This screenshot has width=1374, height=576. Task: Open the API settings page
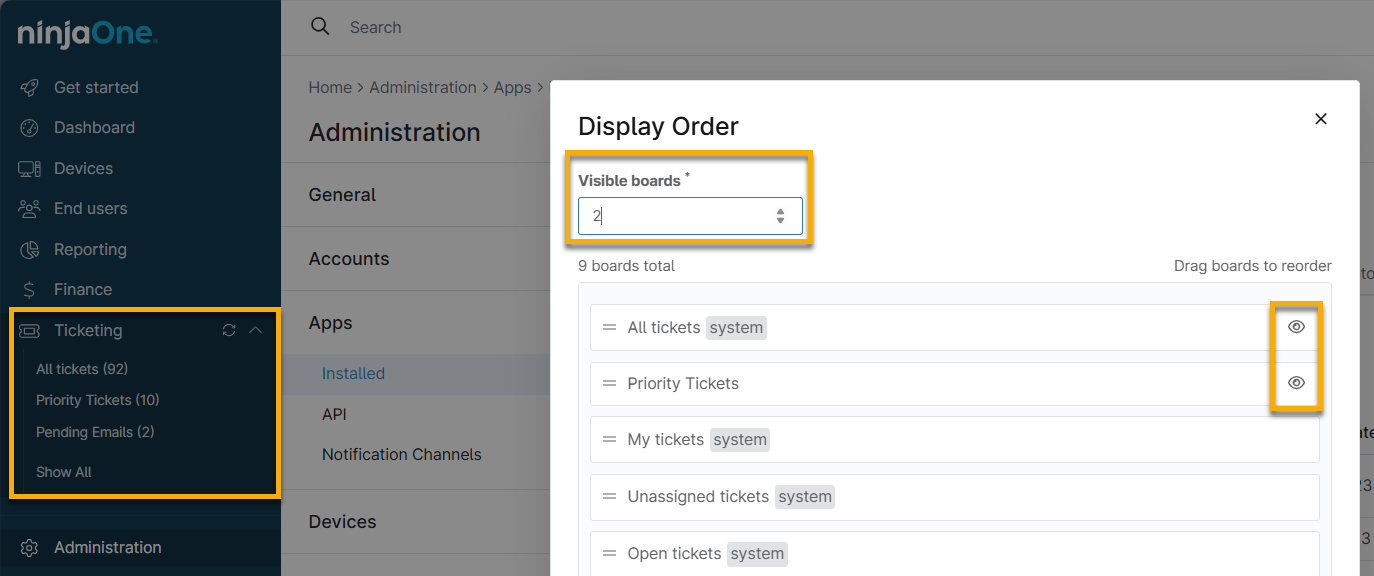[x=334, y=413]
